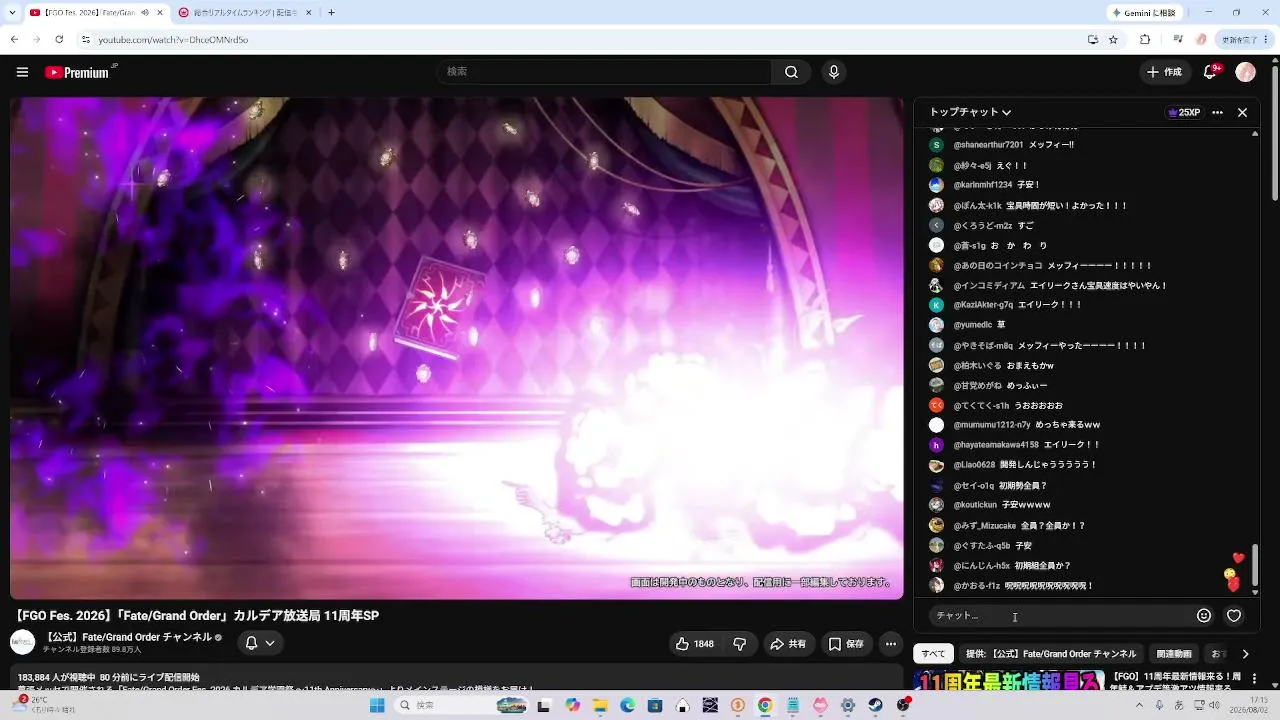Focus the YouTube 検索 search field
The height and width of the screenshot is (720, 1280).
(604, 72)
